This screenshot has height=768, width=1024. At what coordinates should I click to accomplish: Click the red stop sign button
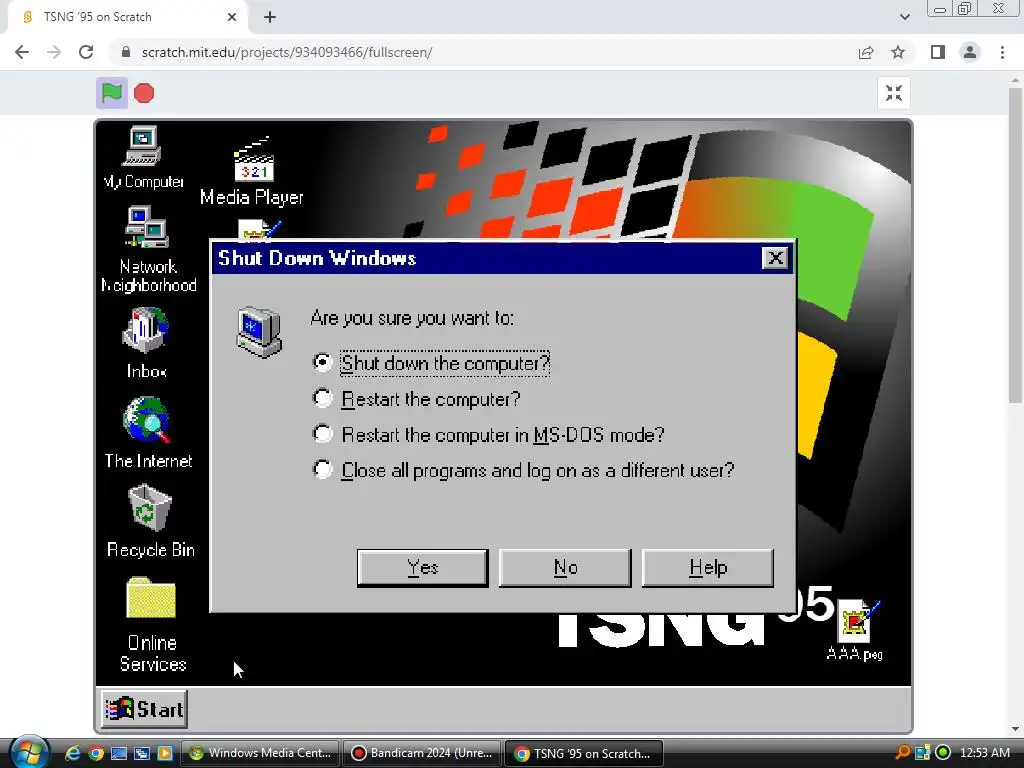tap(144, 93)
